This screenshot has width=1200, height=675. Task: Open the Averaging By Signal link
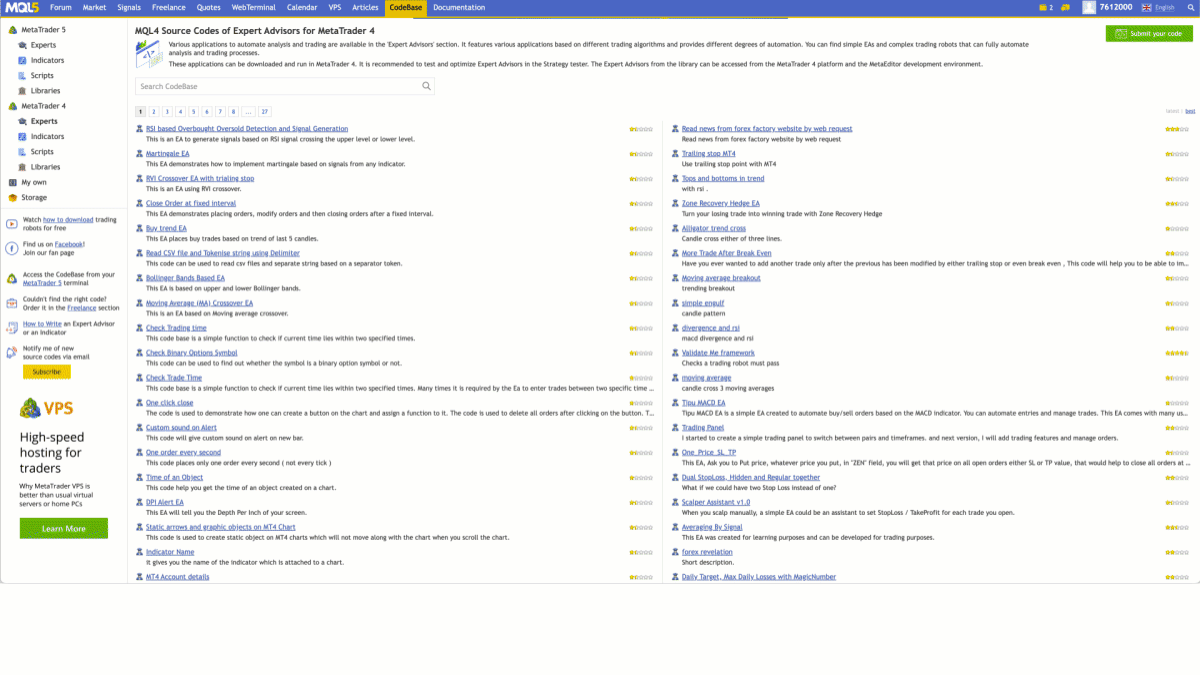point(712,527)
